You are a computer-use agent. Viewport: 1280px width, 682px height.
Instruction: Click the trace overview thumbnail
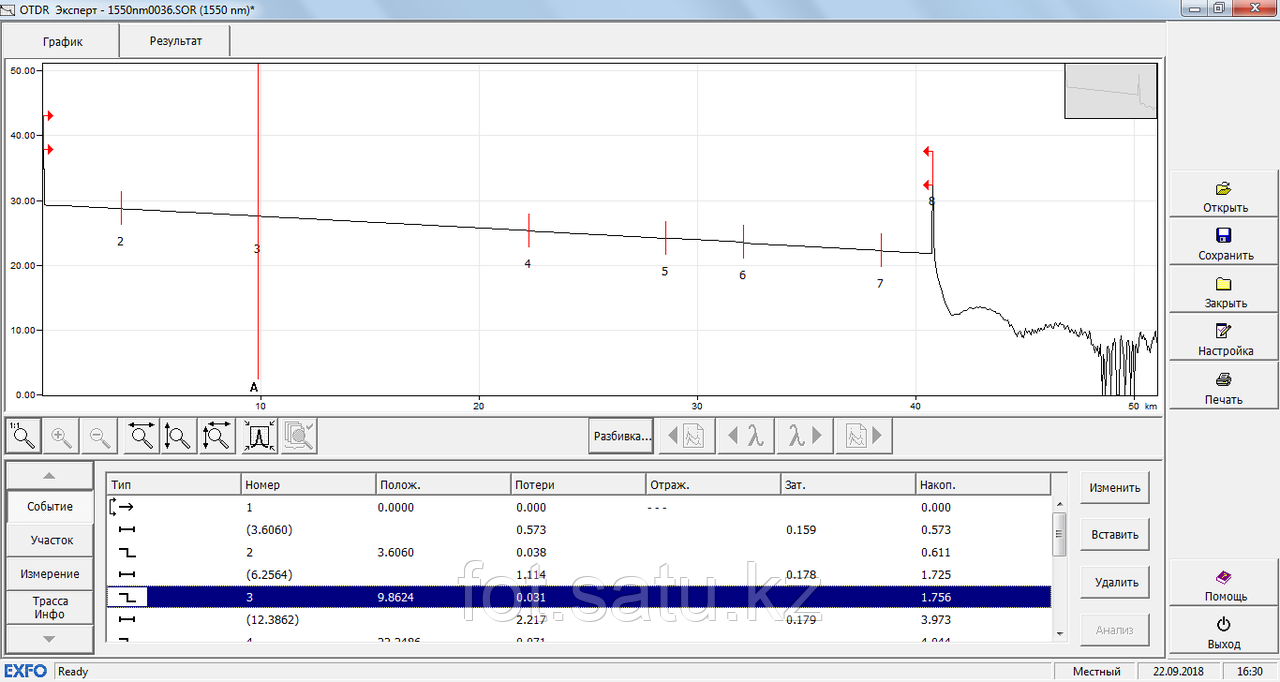[x=1111, y=91]
